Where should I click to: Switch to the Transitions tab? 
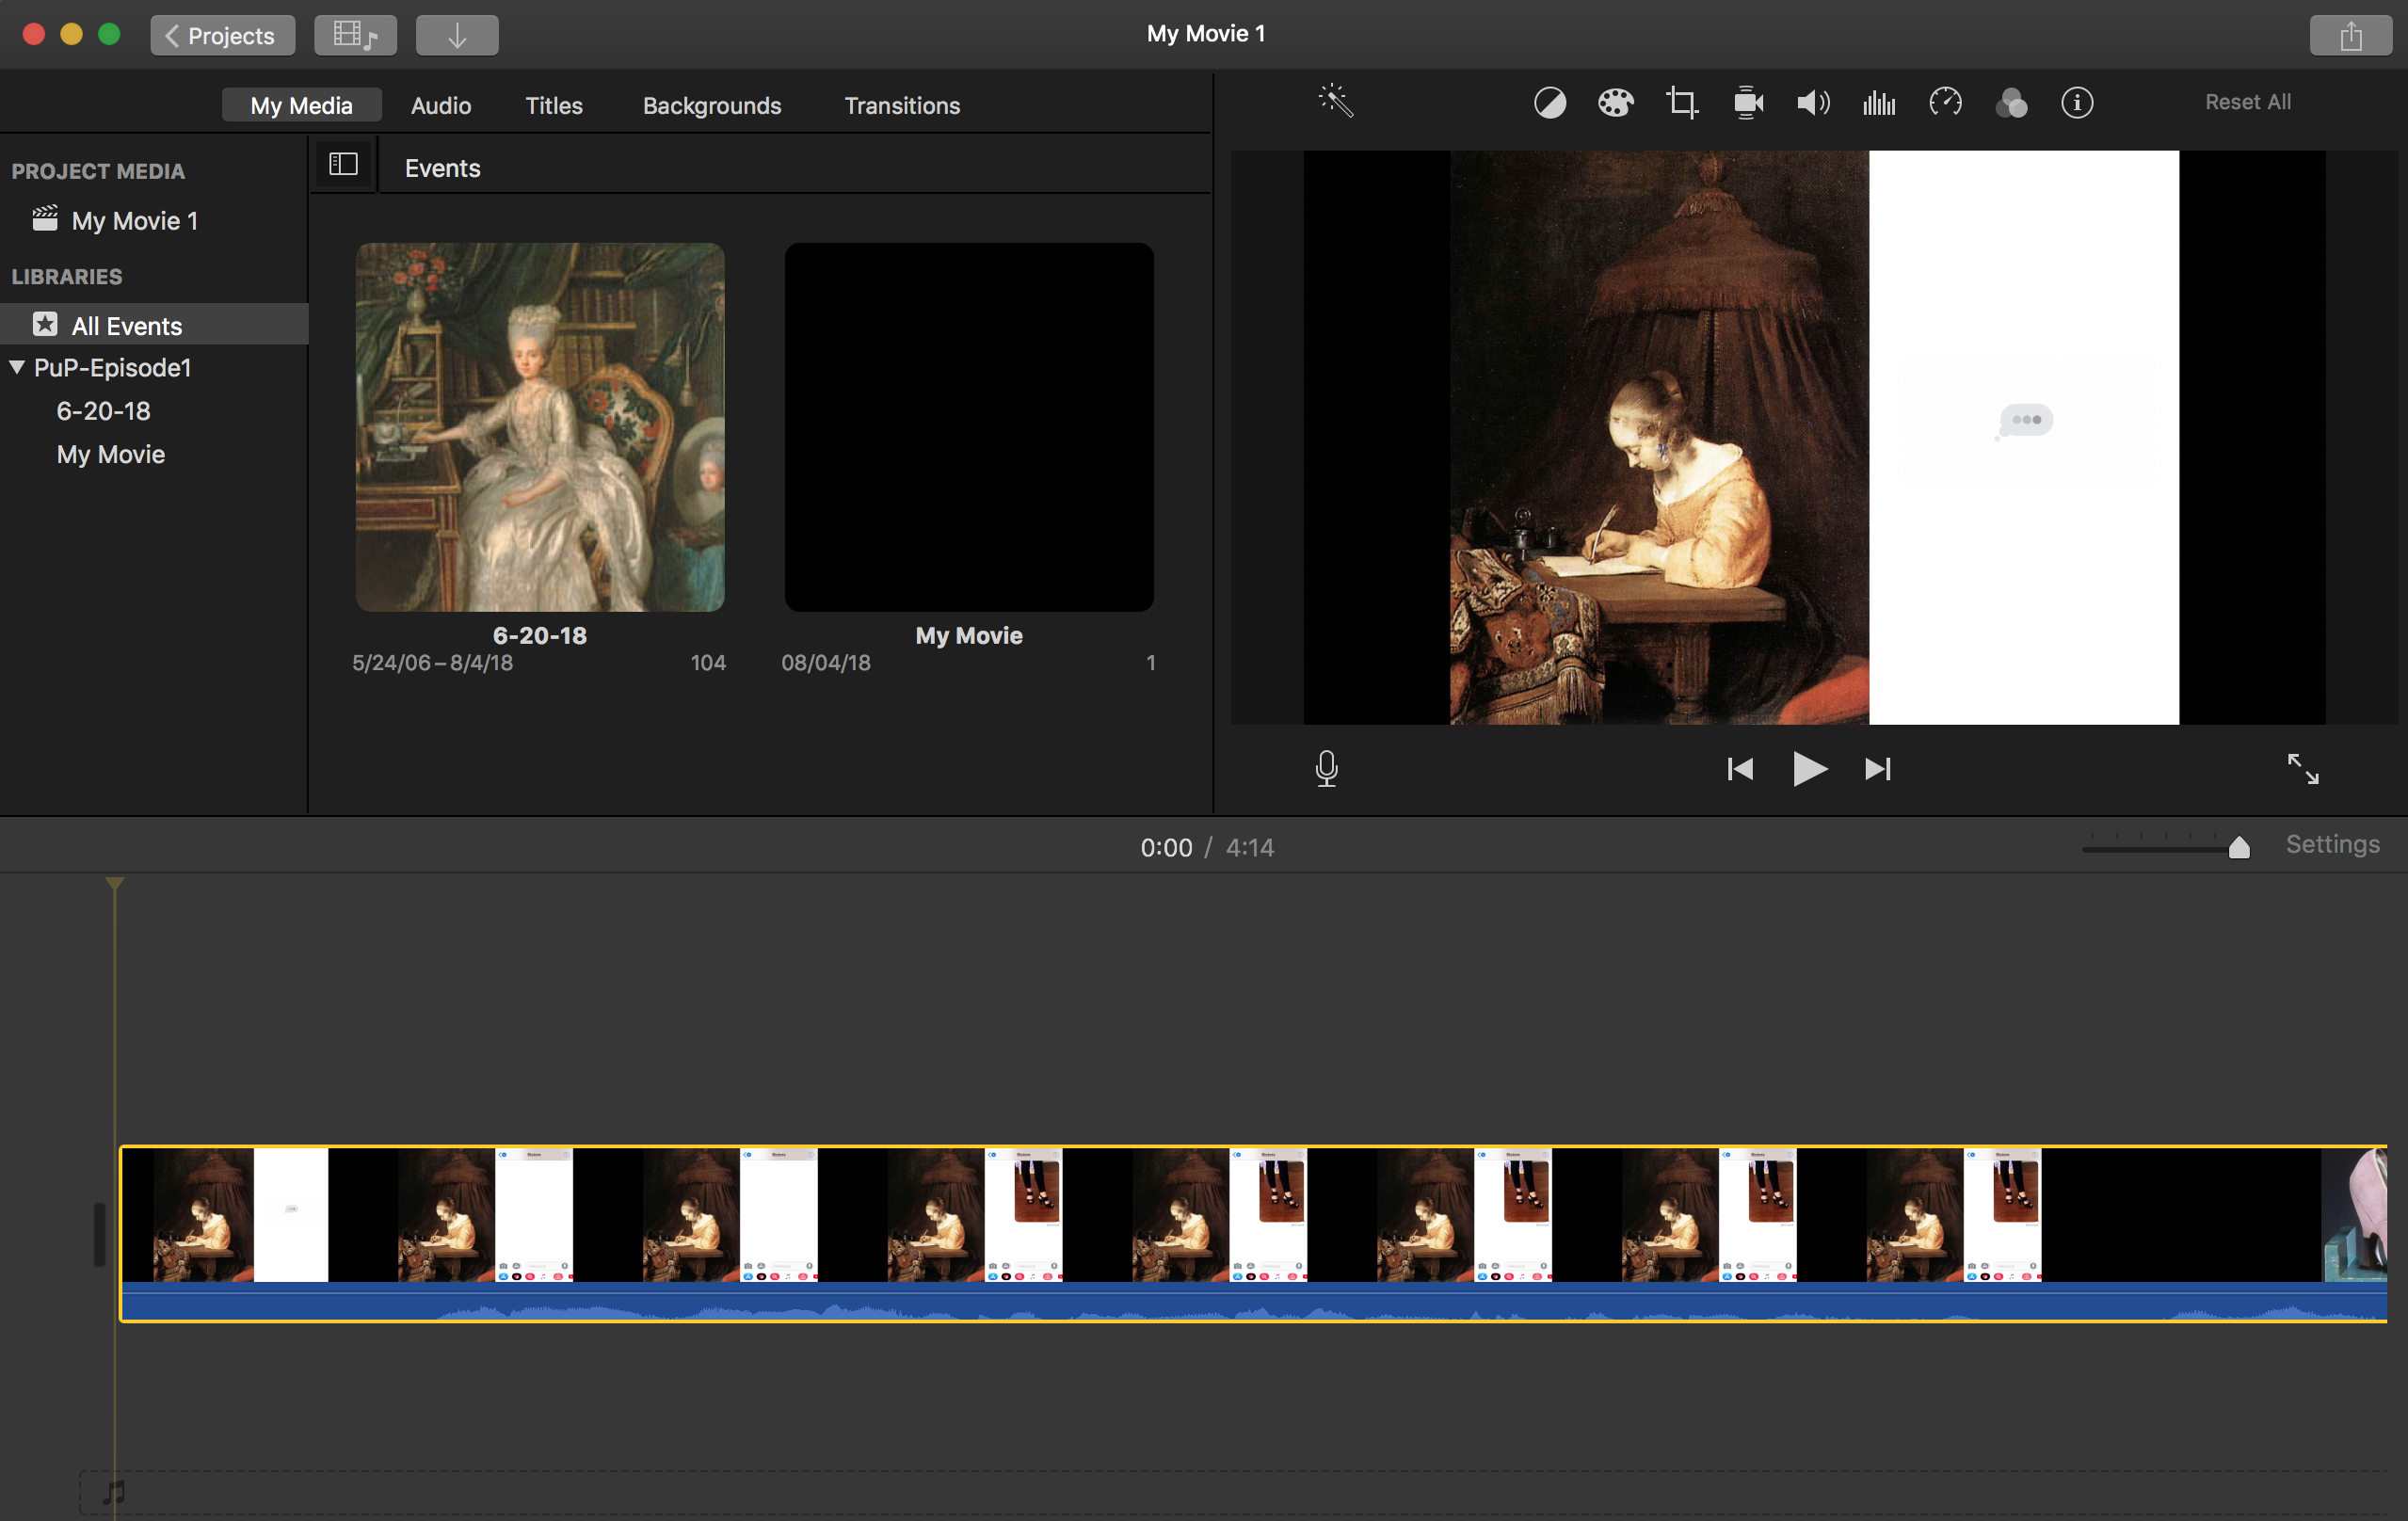pyautogui.click(x=901, y=105)
